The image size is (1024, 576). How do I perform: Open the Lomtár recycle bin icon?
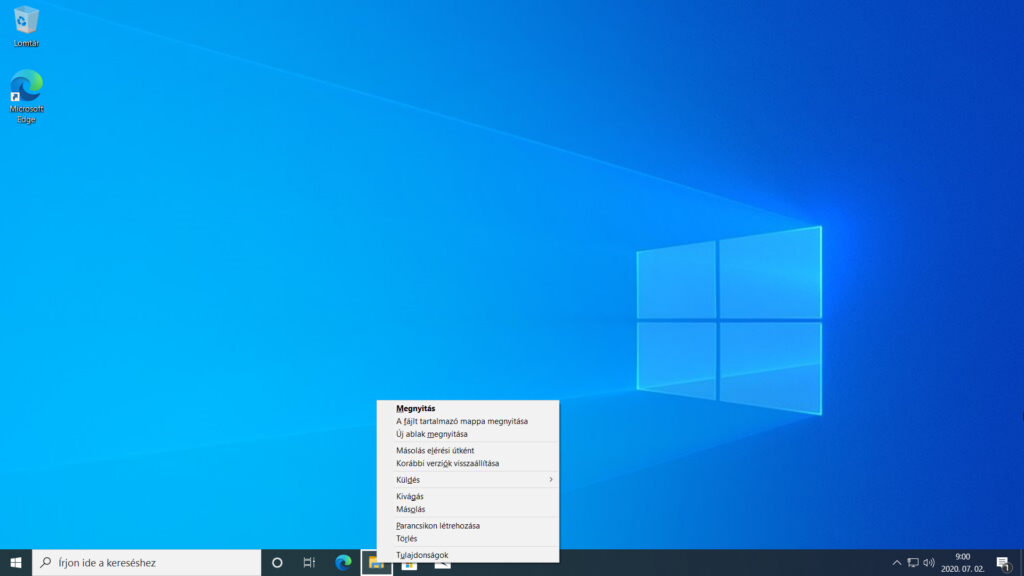(x=26, y=26)
